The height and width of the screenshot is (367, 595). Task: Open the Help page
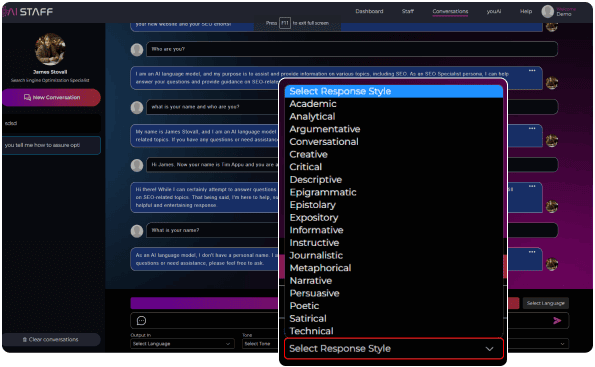pyautogui.click(x=526, y=11)
